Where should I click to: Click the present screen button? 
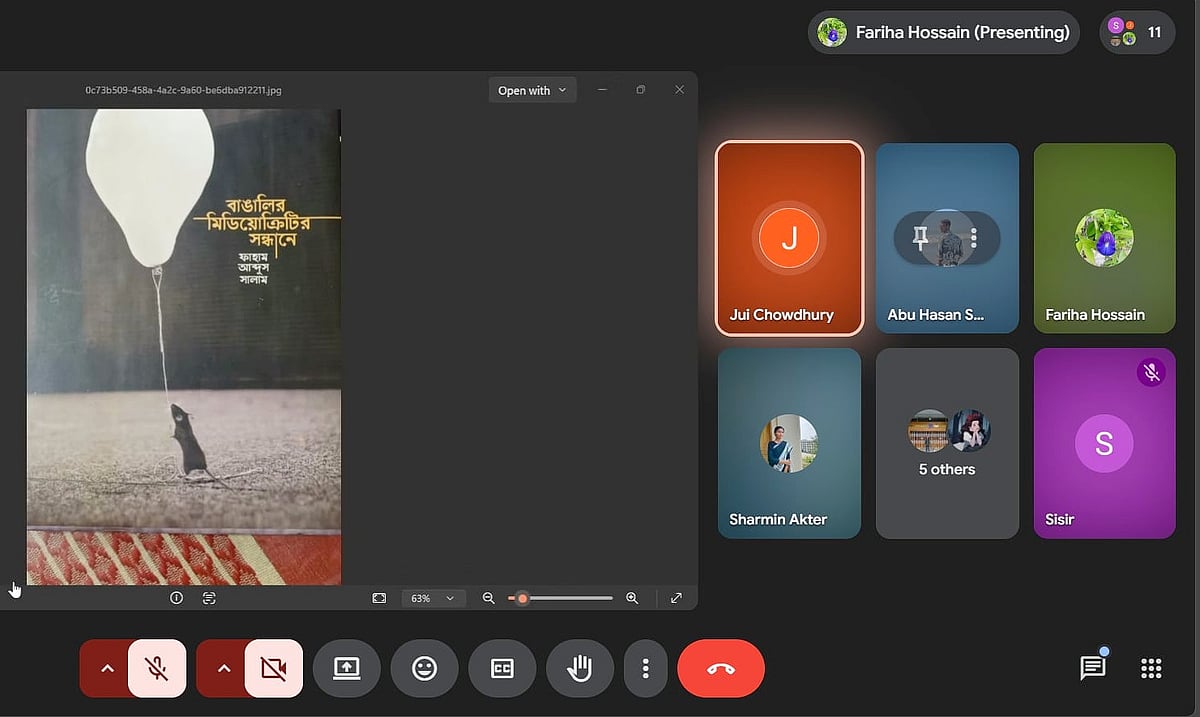[347, 668]
